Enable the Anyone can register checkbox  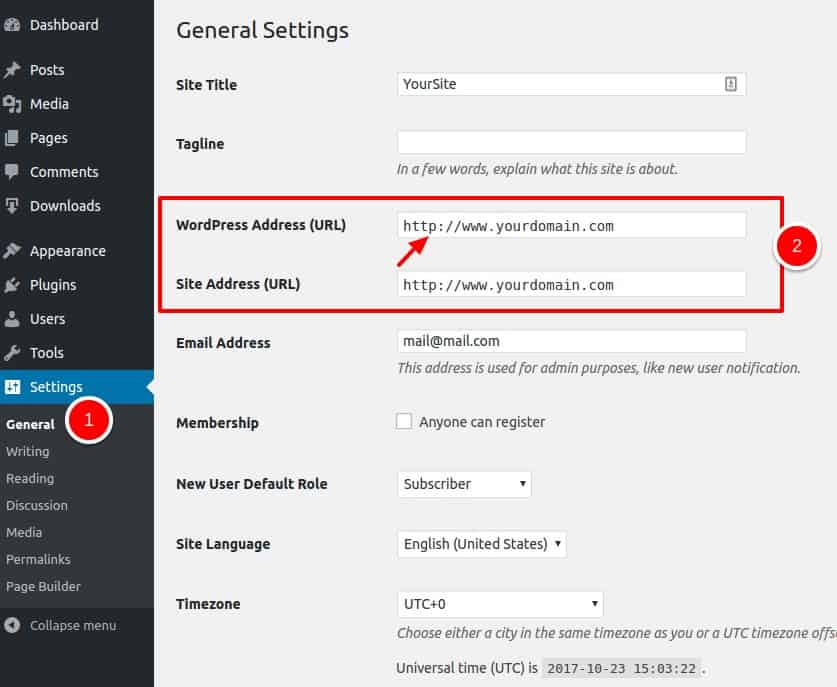pyautogui.click(x=404, y=421)
